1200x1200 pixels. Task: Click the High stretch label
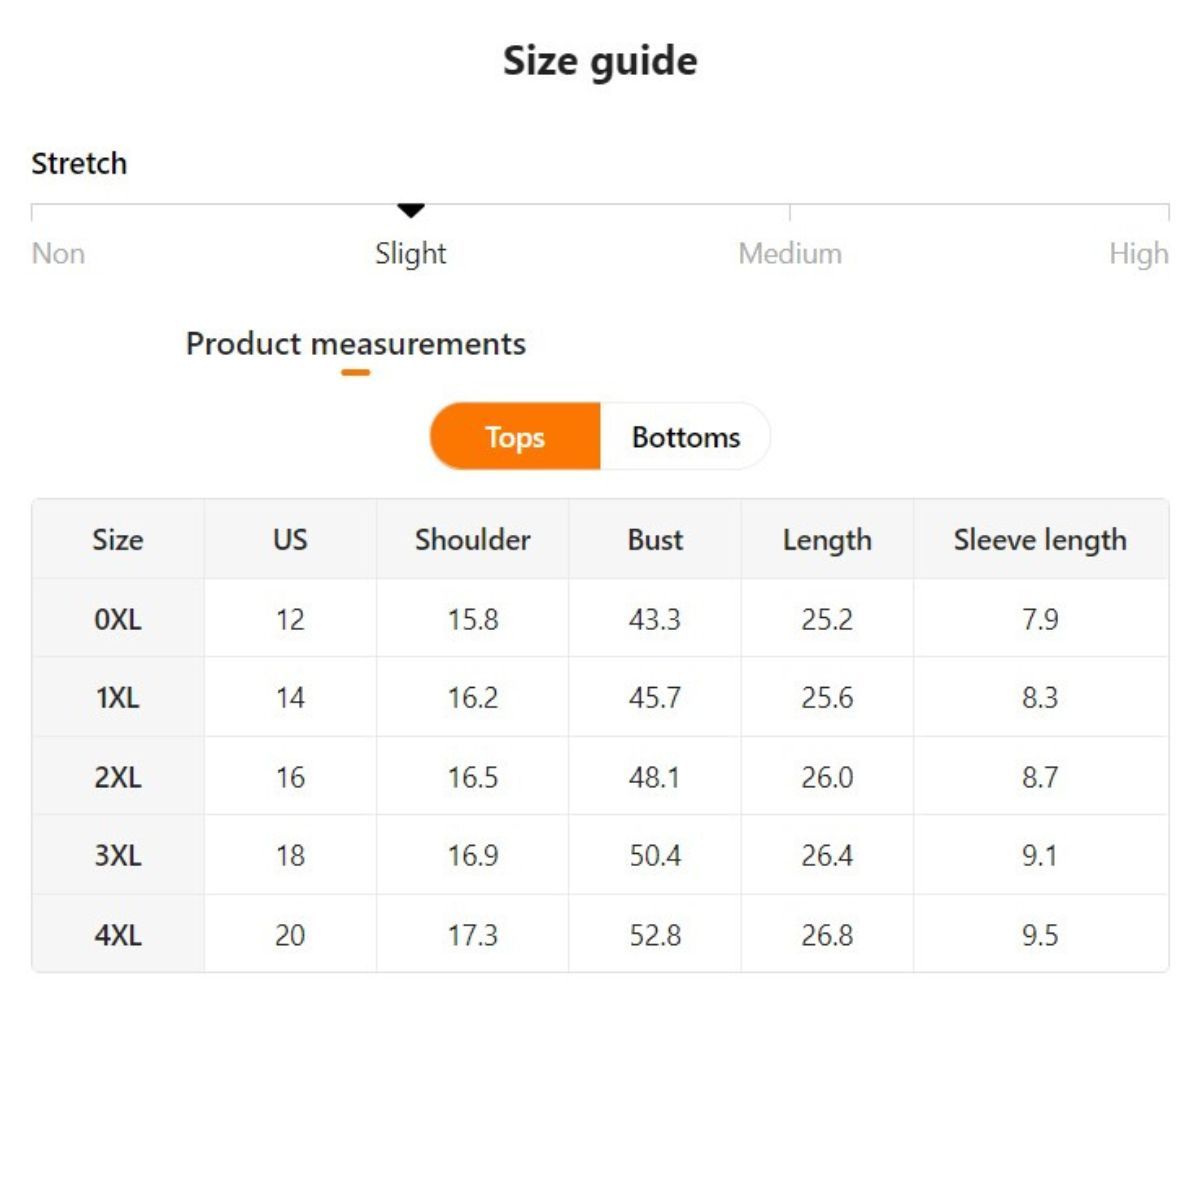1138,254
